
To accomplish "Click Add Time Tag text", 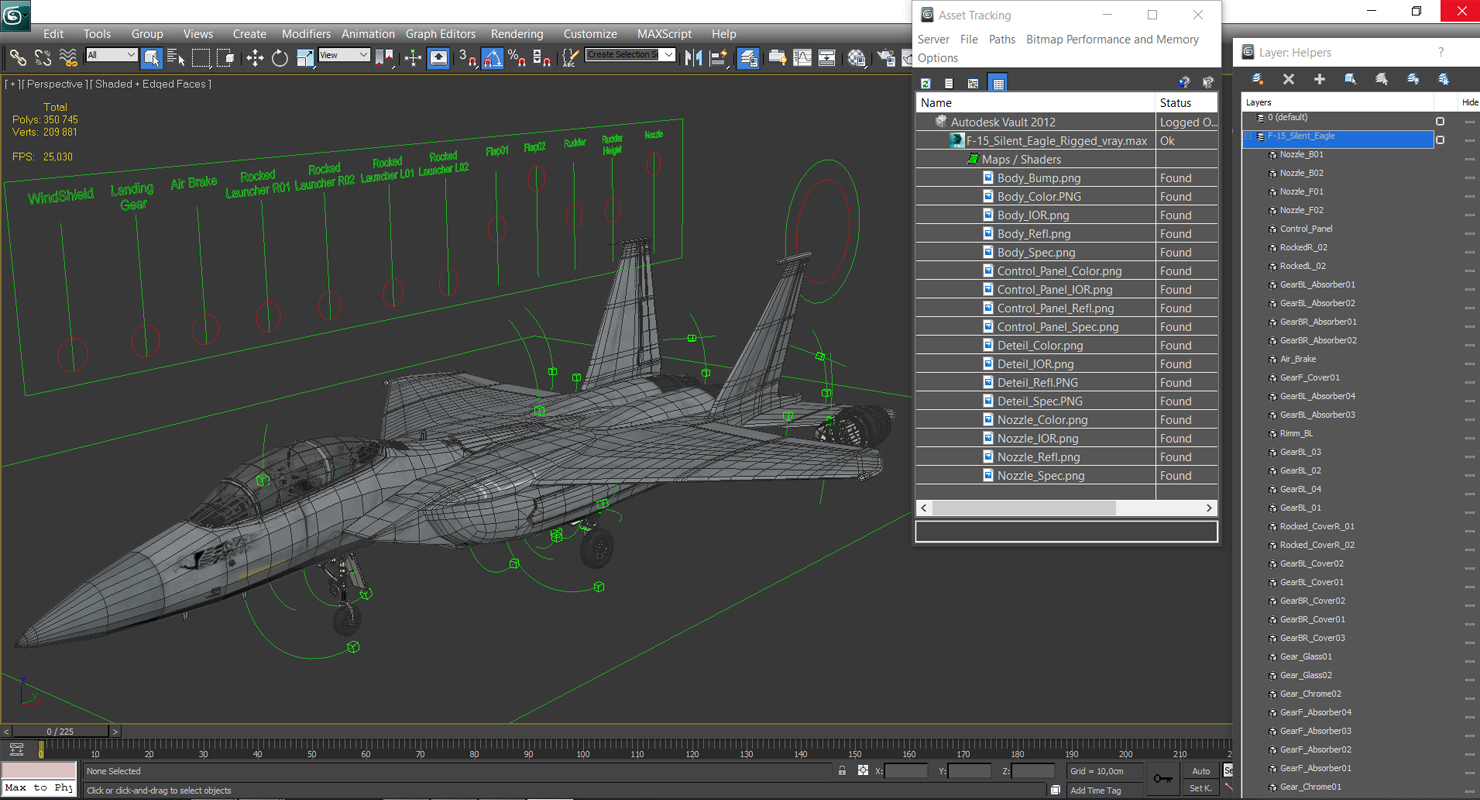I will click(x=1095, y=790).
